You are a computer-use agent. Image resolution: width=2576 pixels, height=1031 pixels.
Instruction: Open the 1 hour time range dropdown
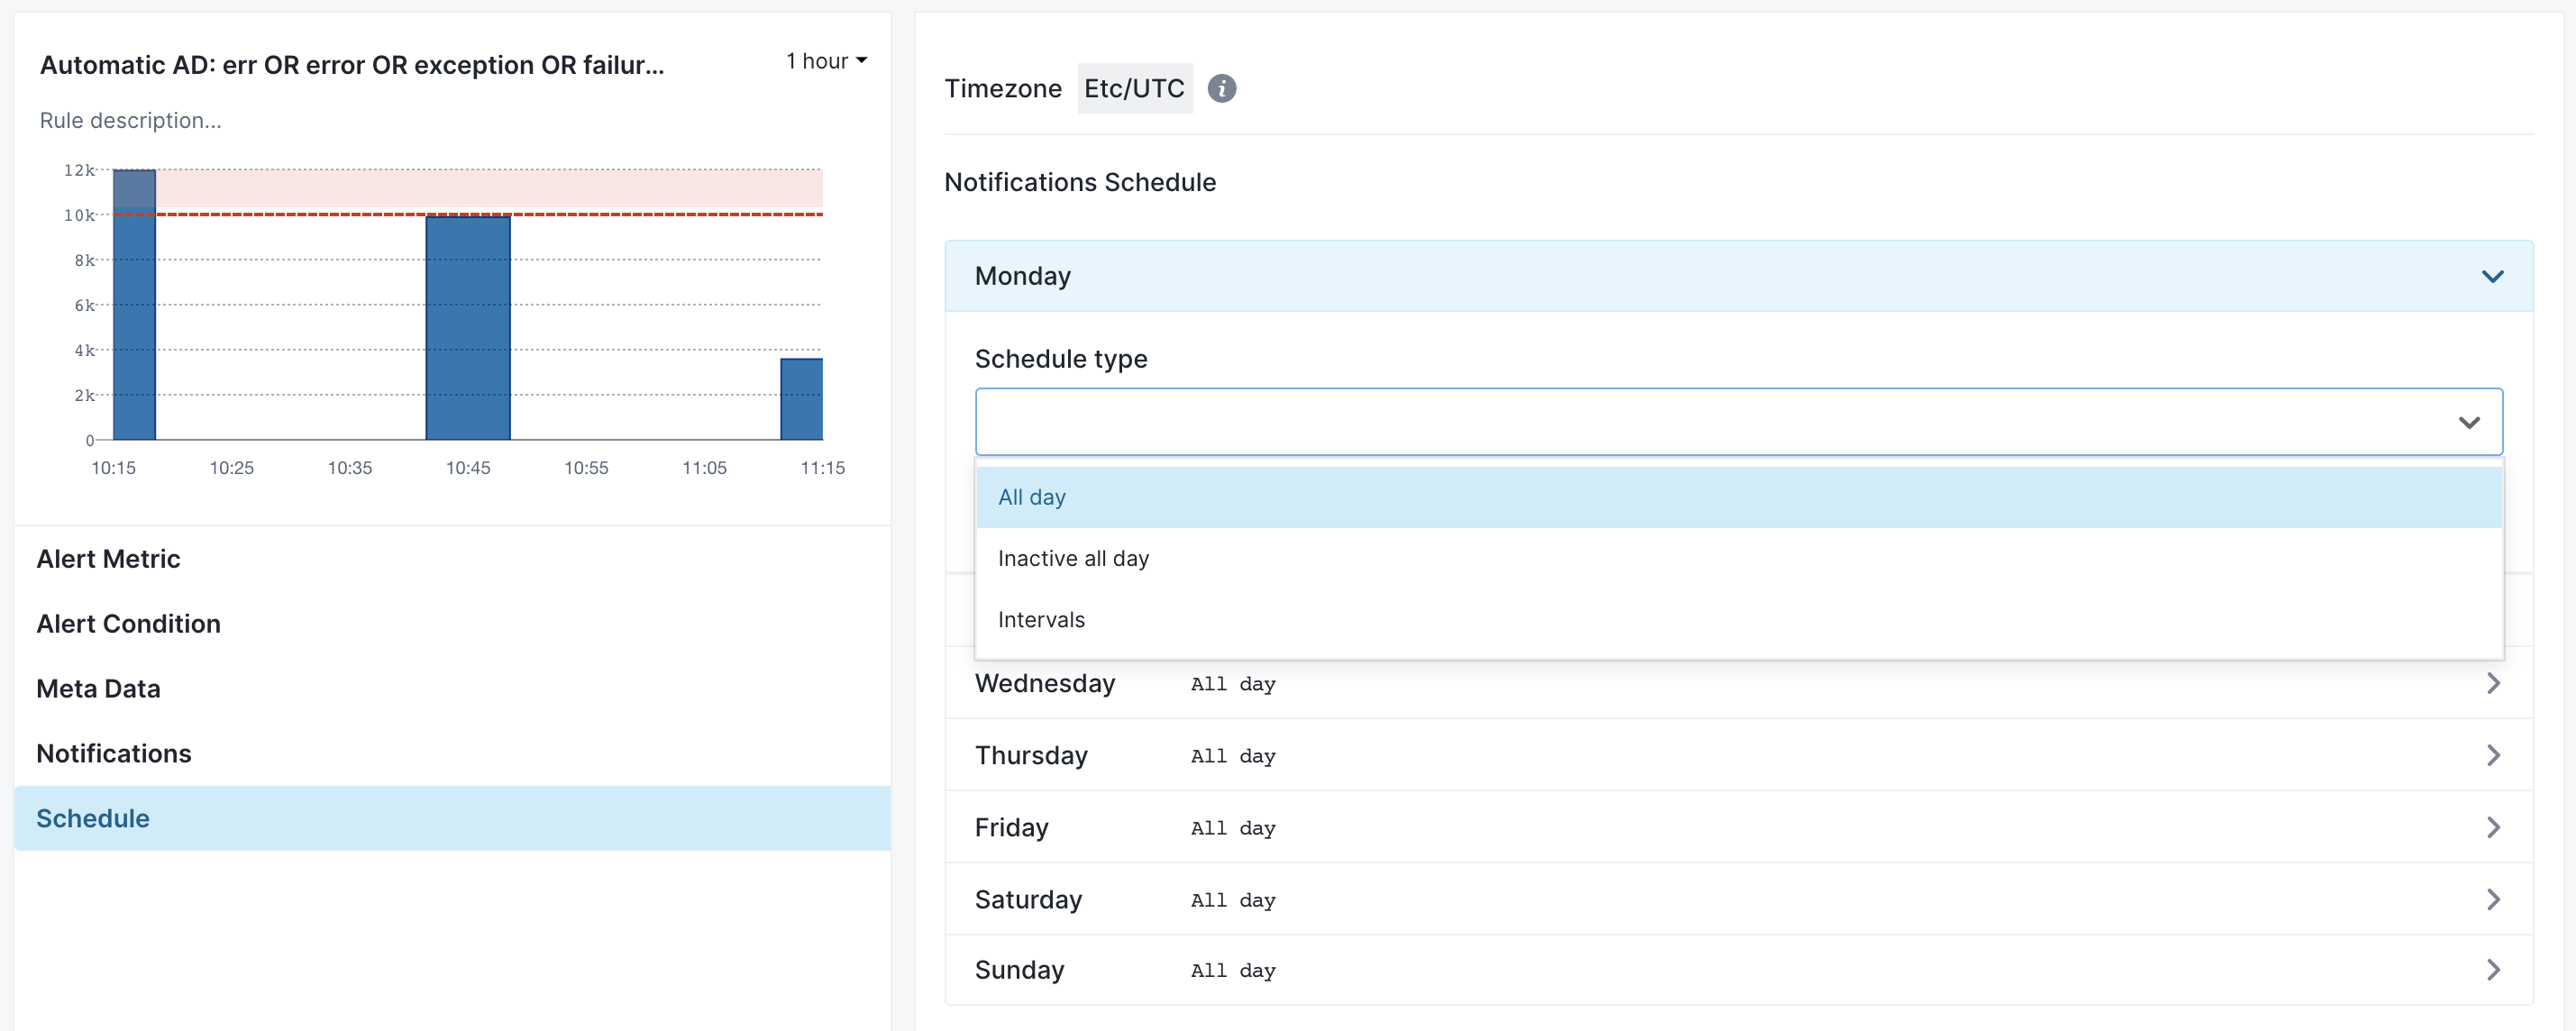point(826,61)
